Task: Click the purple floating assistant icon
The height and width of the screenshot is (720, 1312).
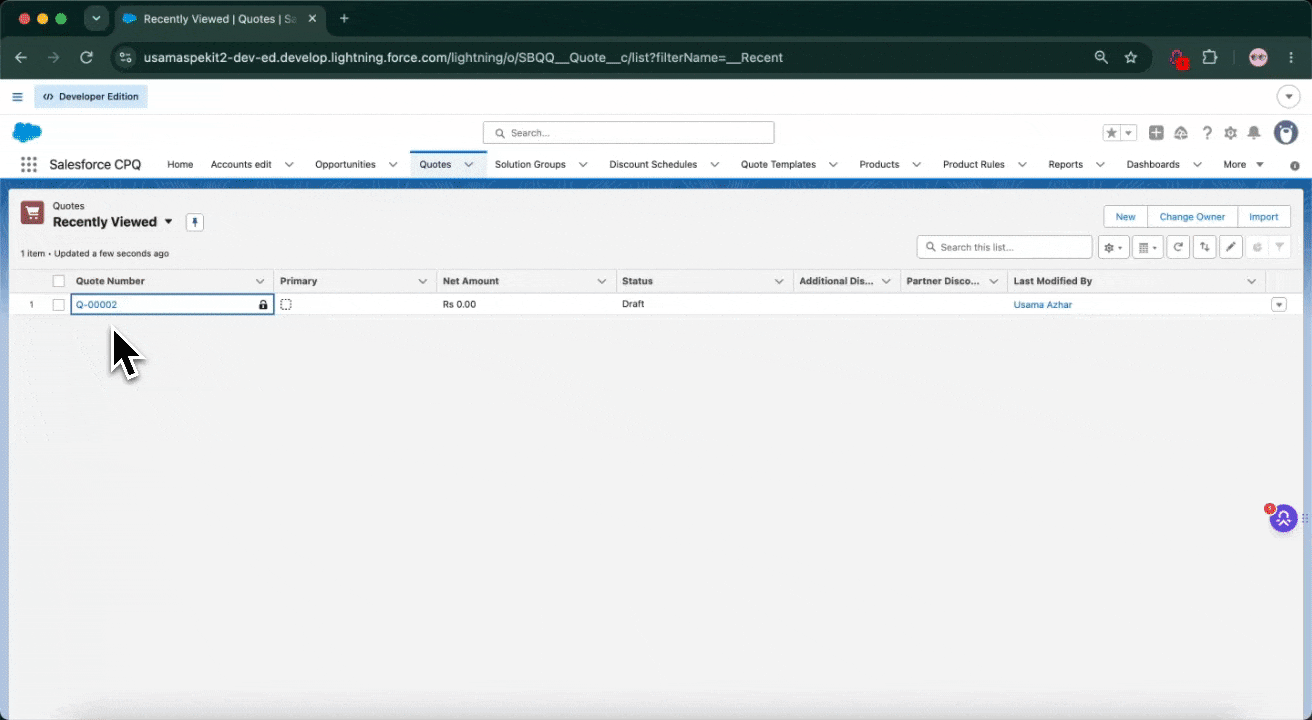Action: click(1284, 518)
